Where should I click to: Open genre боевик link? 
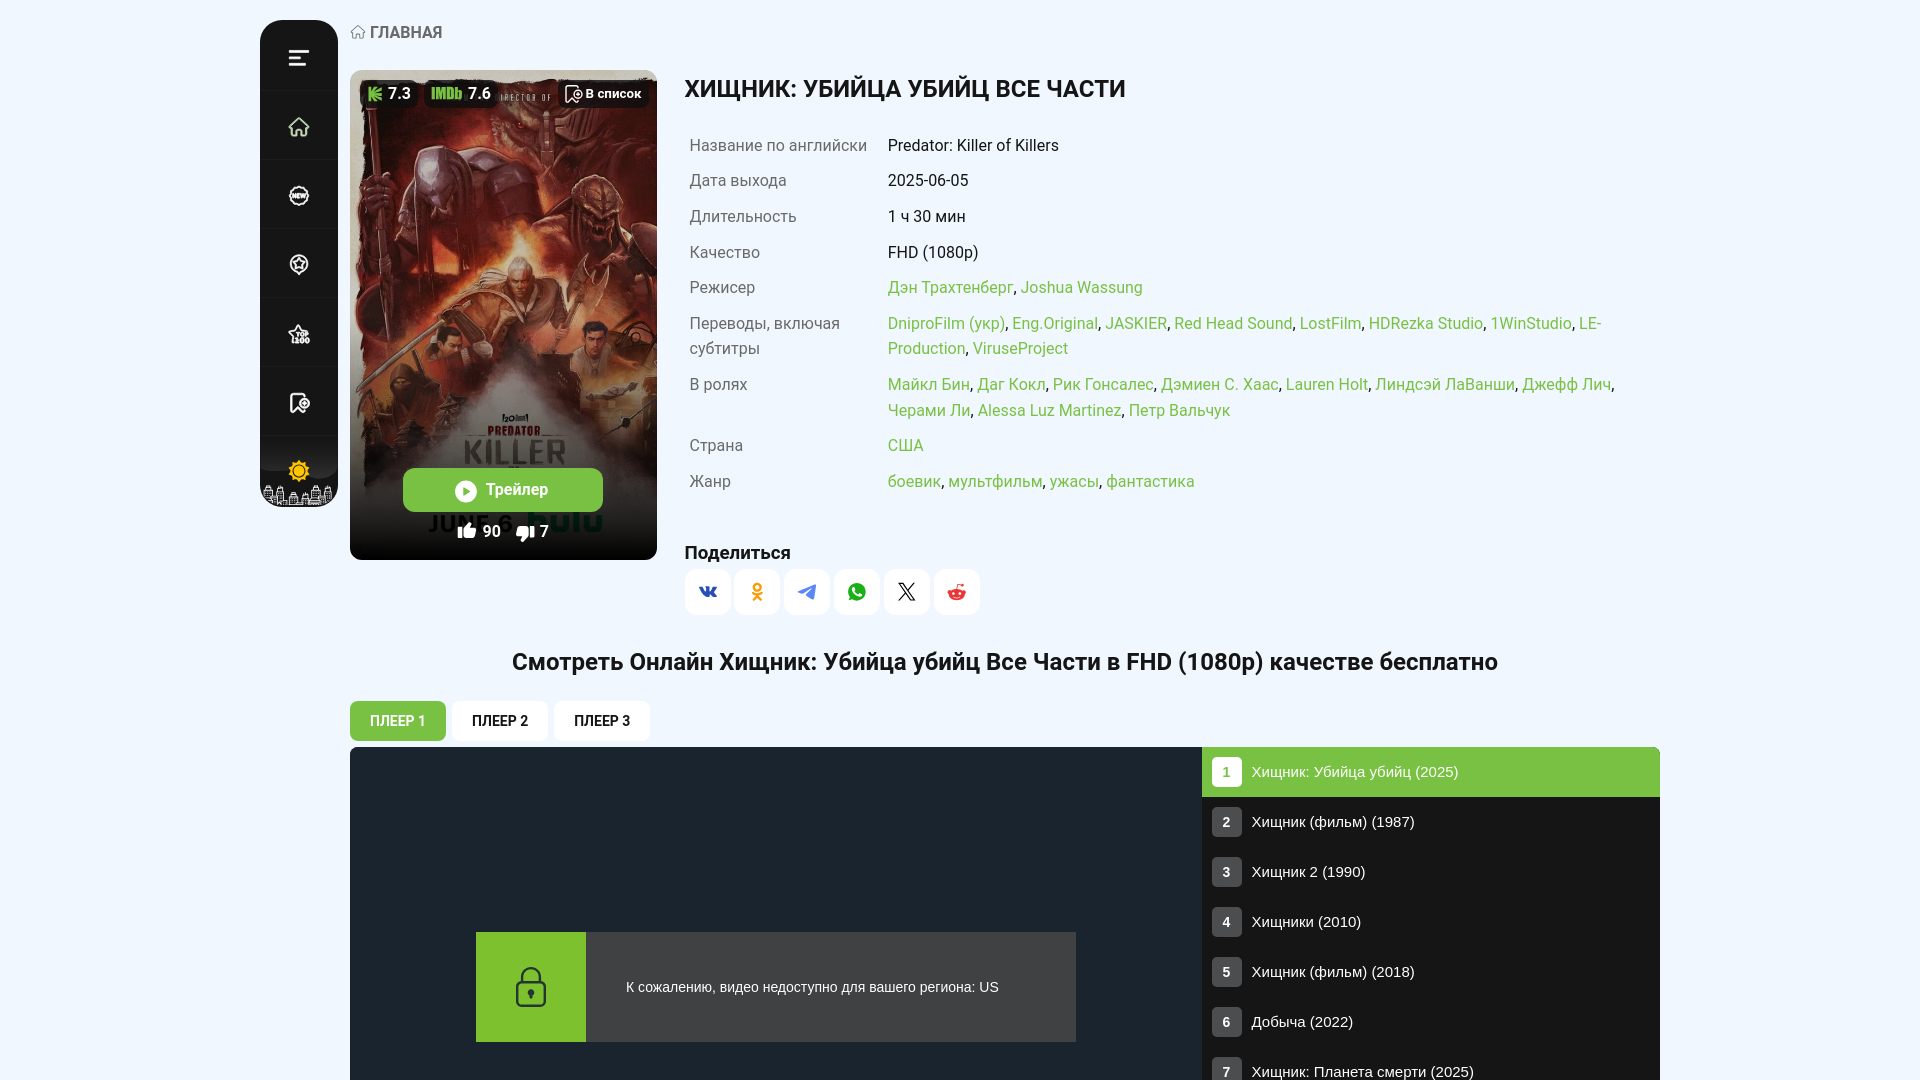[x=914, y=482]
